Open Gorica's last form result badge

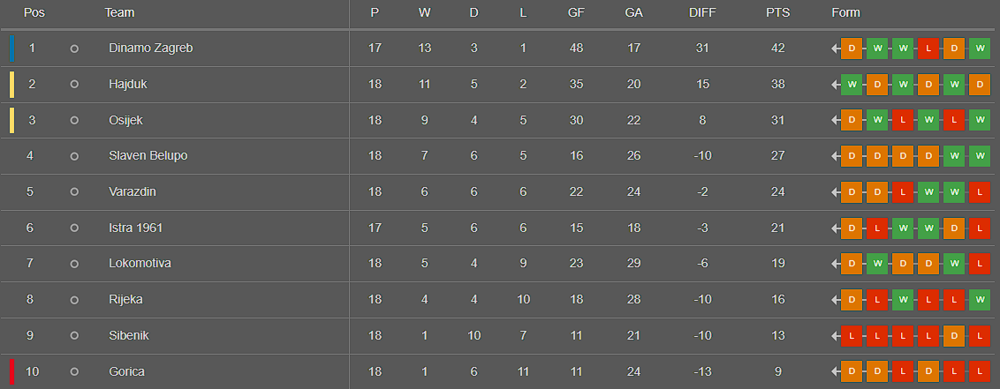click(x=979, y=372)
